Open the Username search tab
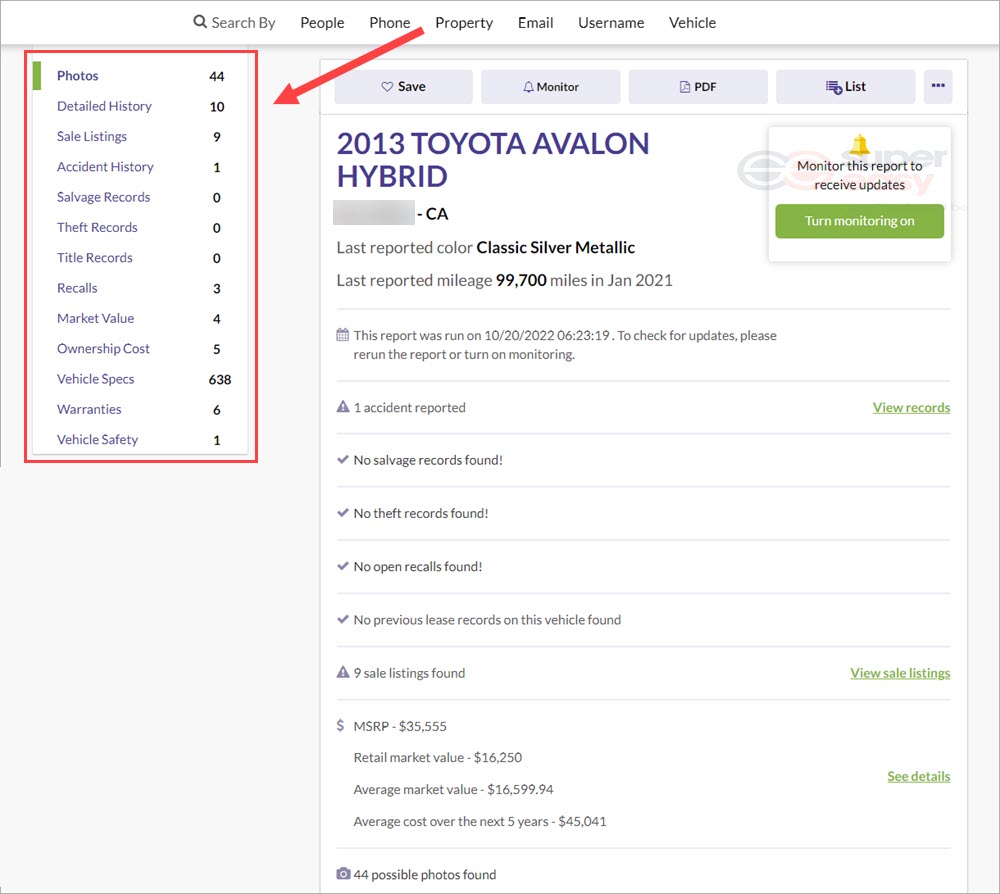Image resolution: width=1000 pixels, height=894 pixels. coord(611,23)
